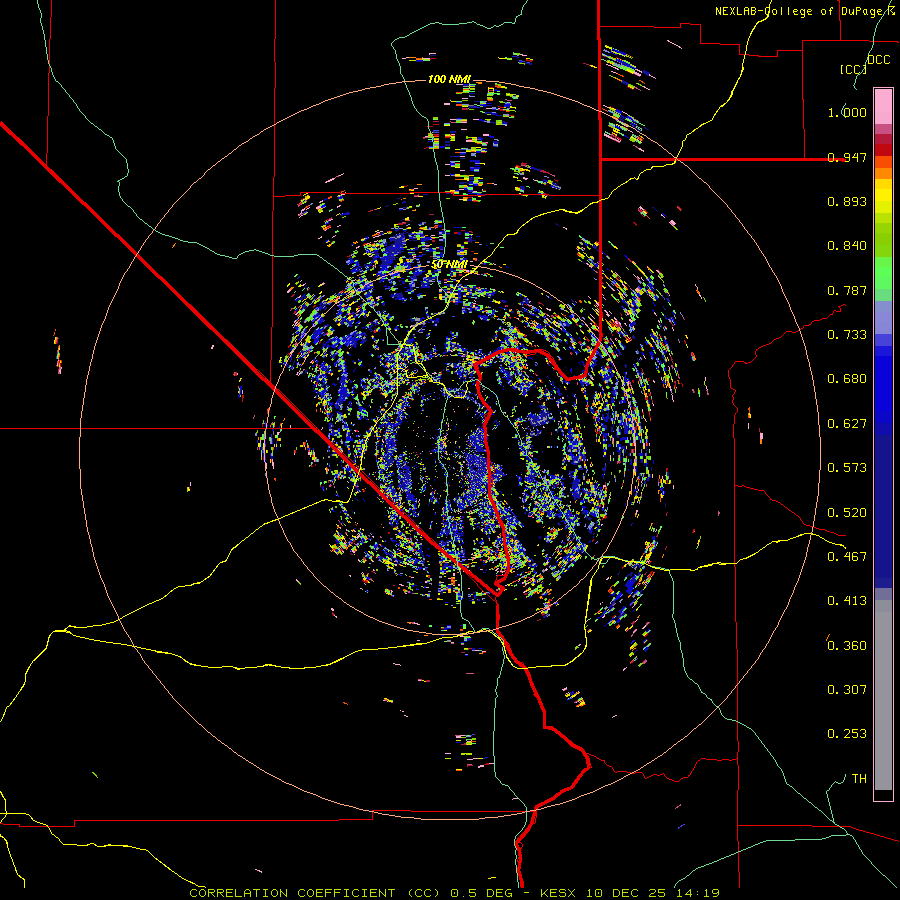Screen dimensions: 900x900
Task: Select the 0.733 legend value
Action: click(x=847, y=335)
